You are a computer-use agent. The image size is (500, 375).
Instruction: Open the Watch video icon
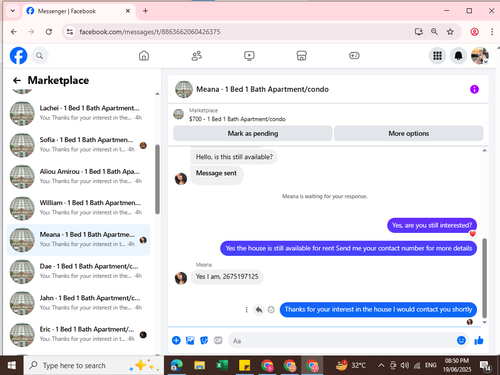249,56
